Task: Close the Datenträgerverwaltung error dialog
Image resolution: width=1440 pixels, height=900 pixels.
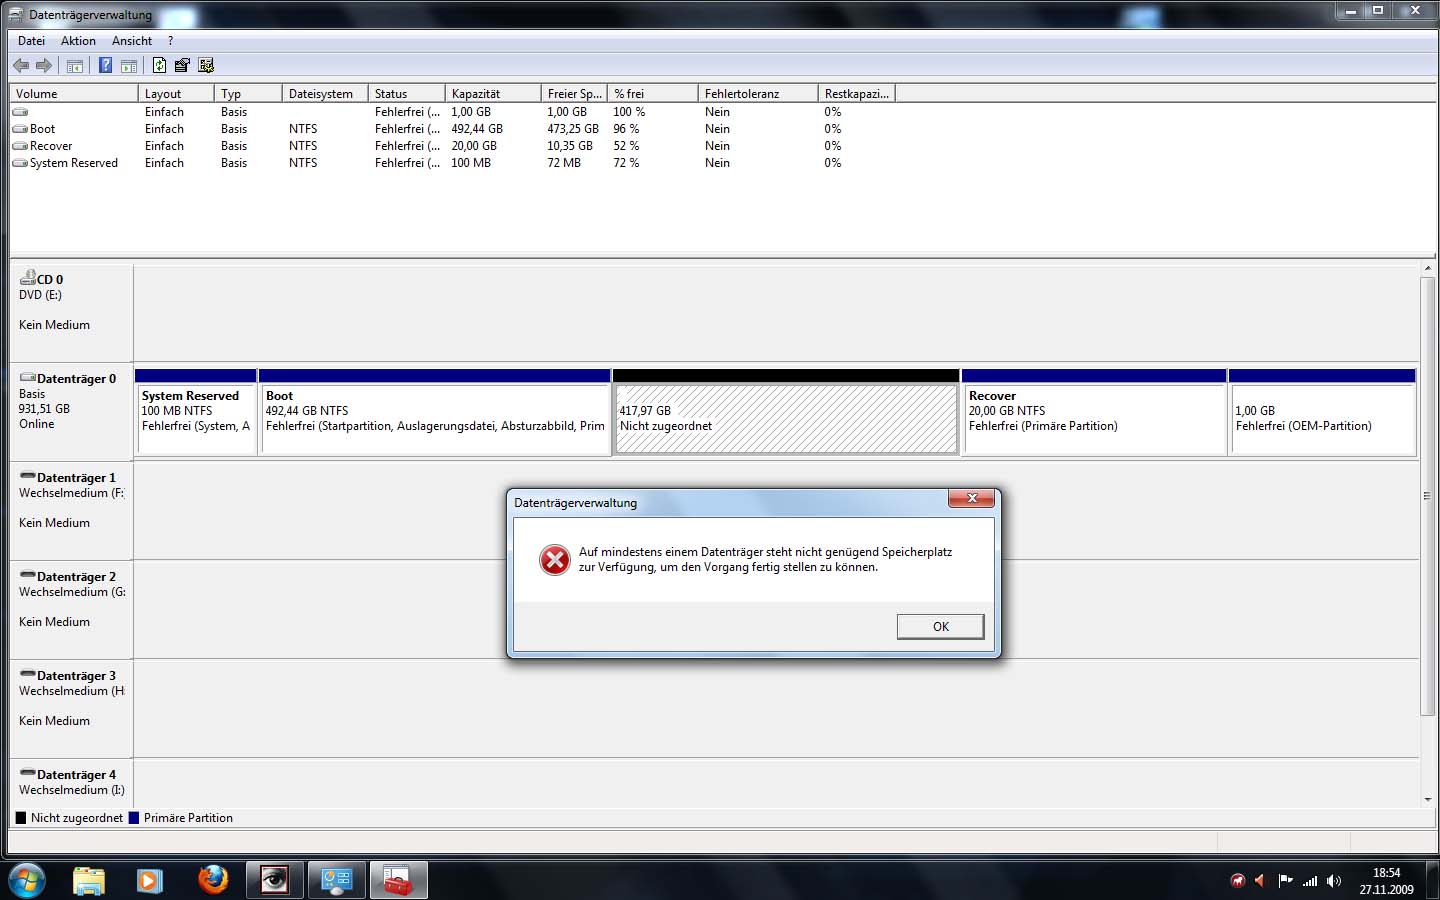Action: click(971, 498)
